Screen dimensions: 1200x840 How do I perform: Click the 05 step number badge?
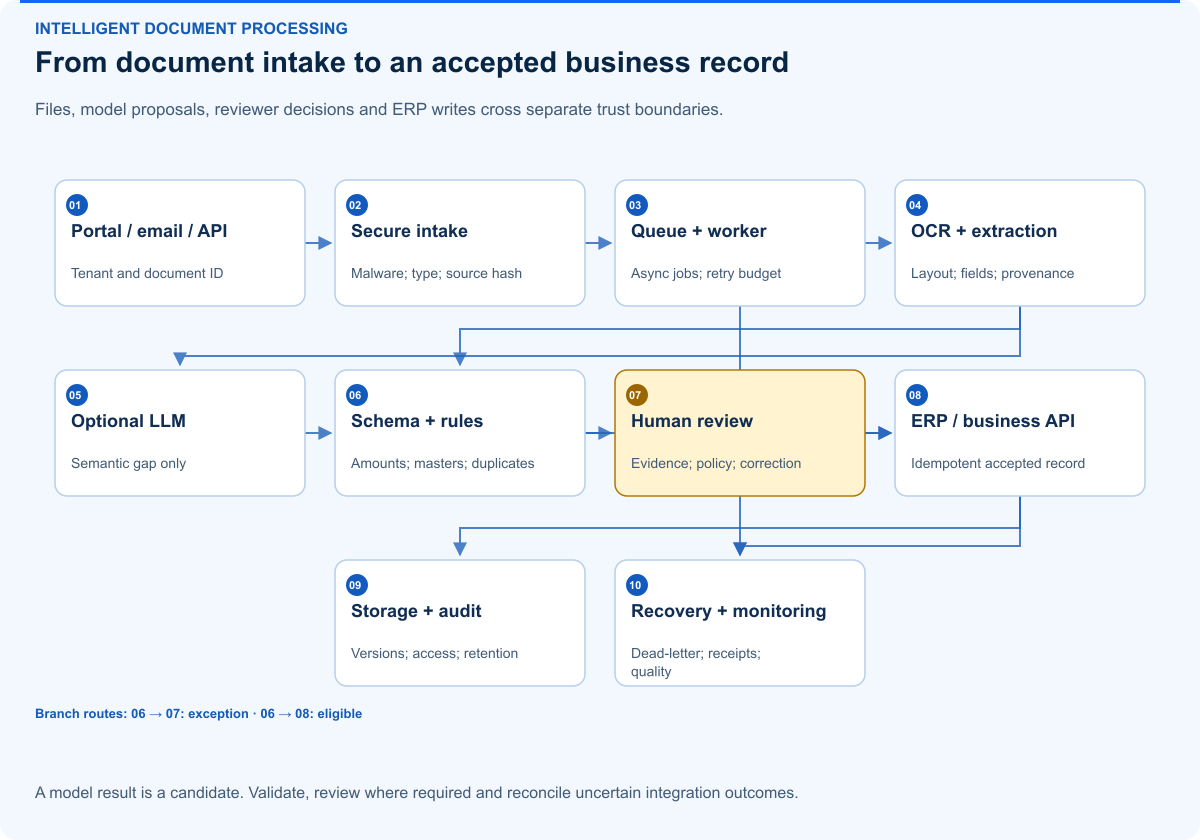pyautogui.click(x=76, y=395)
